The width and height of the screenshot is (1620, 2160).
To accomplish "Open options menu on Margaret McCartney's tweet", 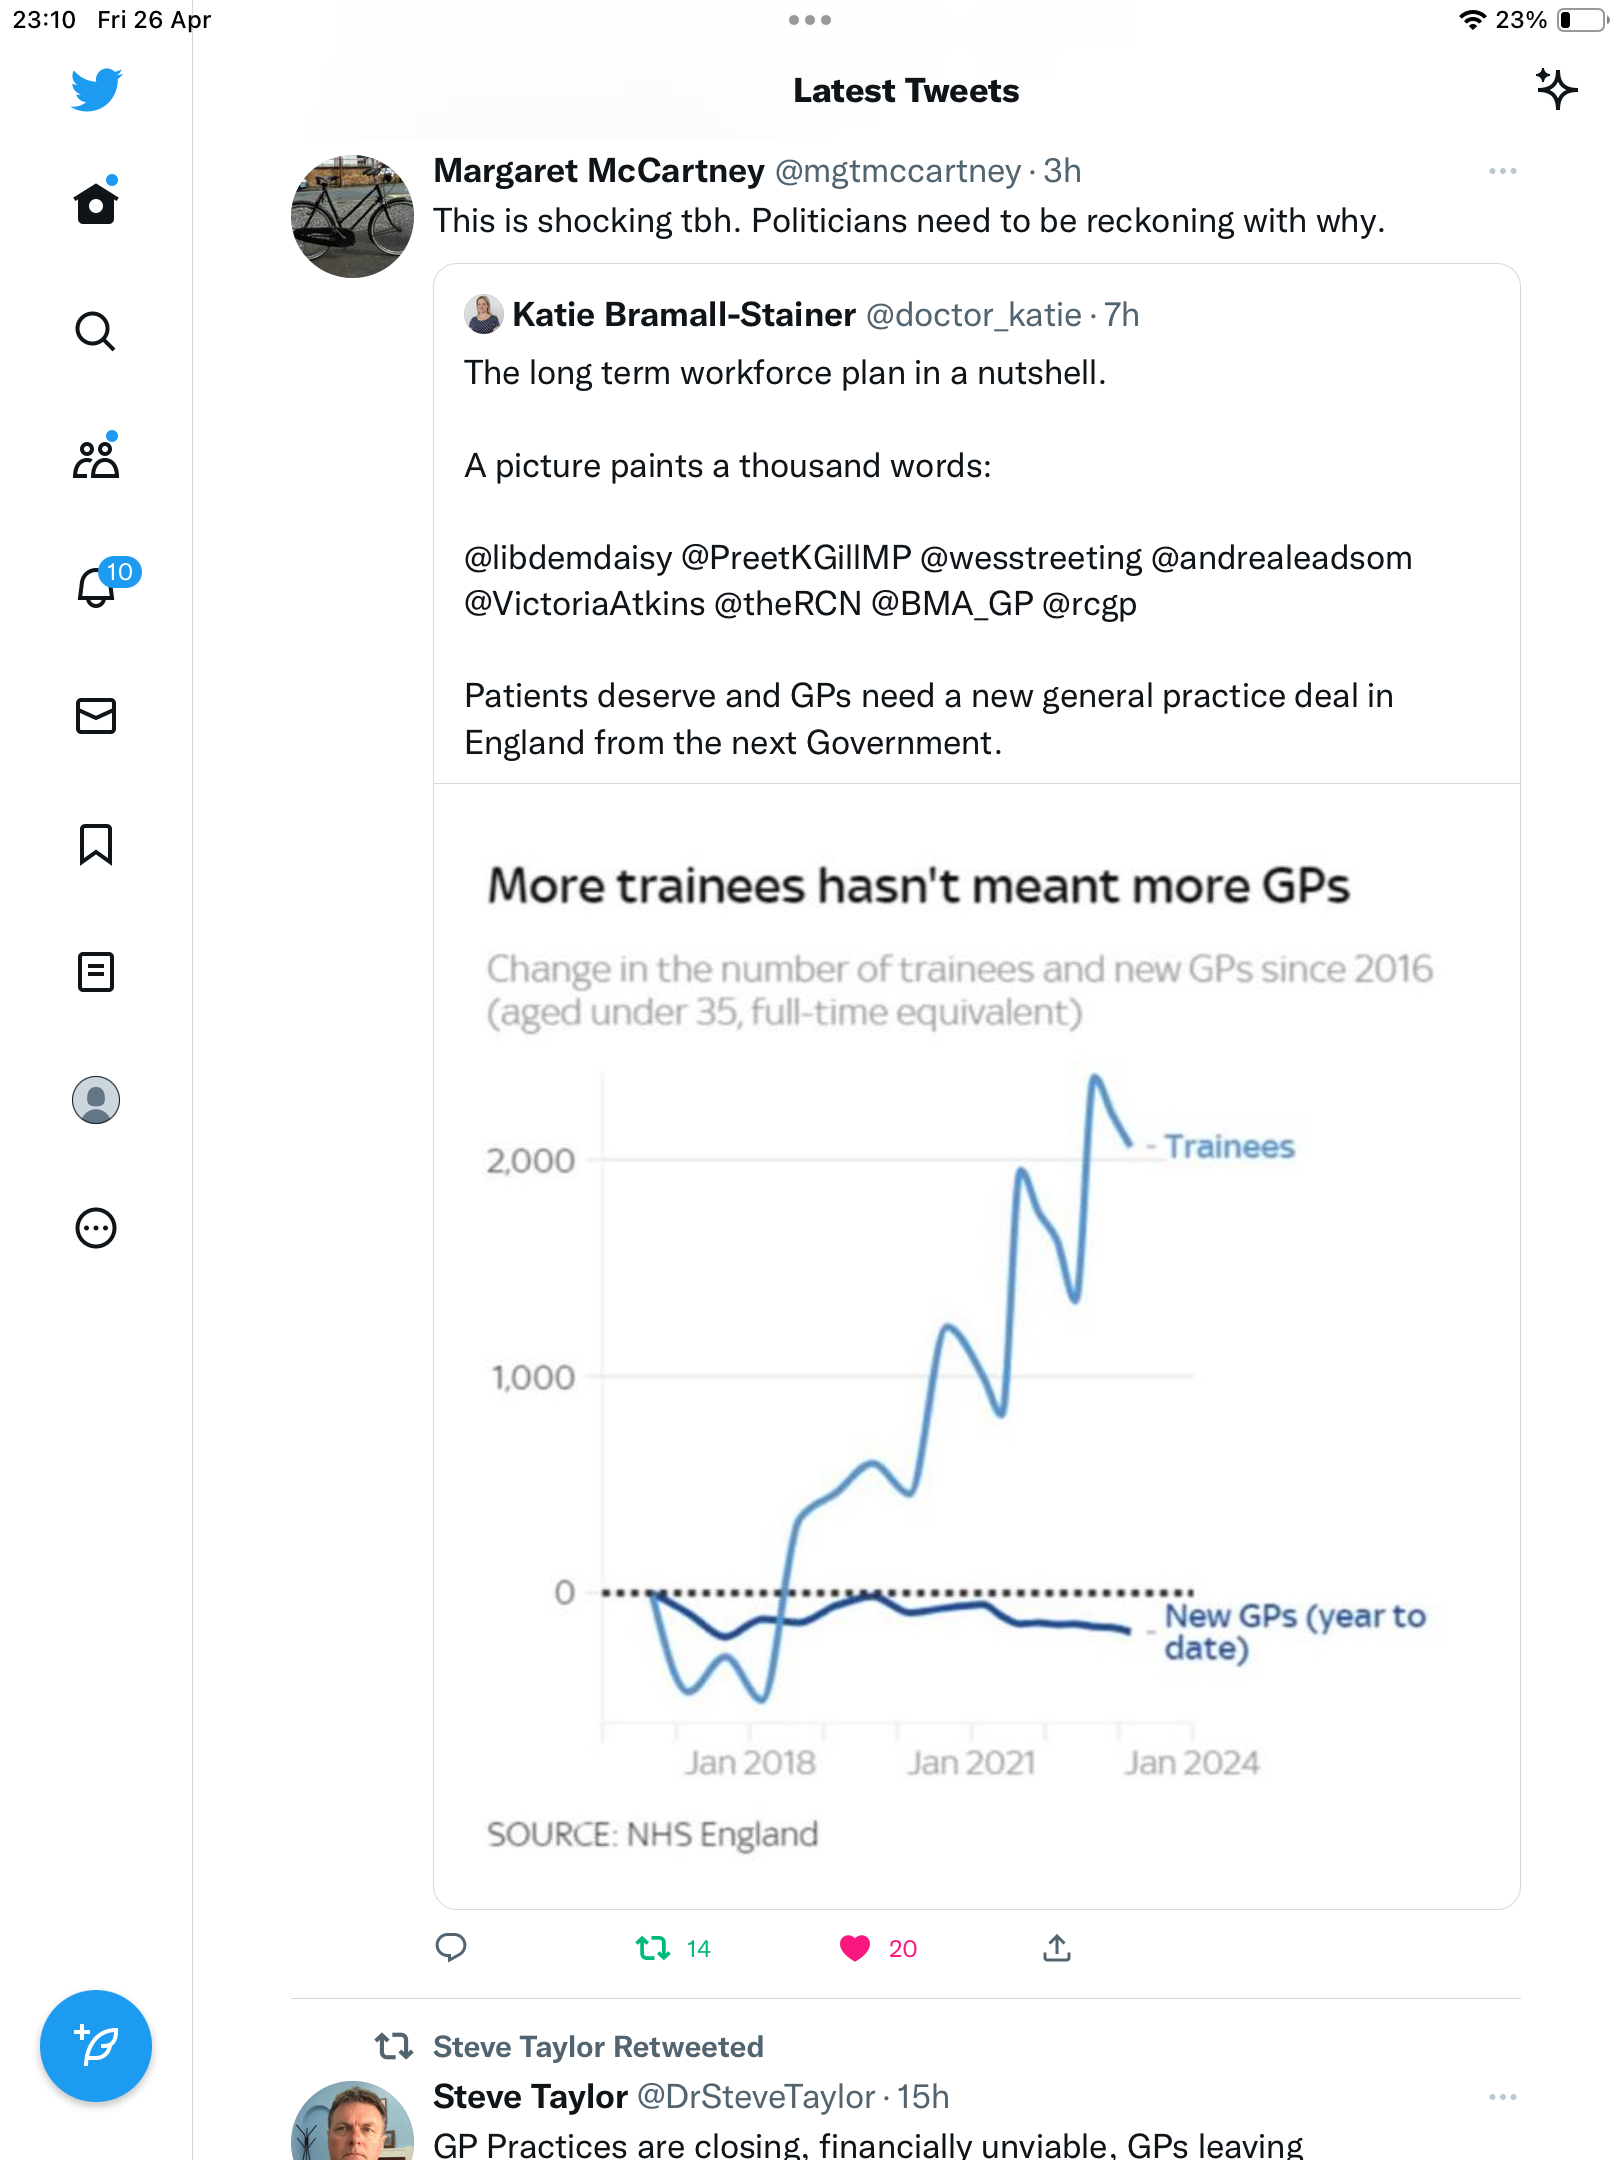I will (x=1502, y=171).
